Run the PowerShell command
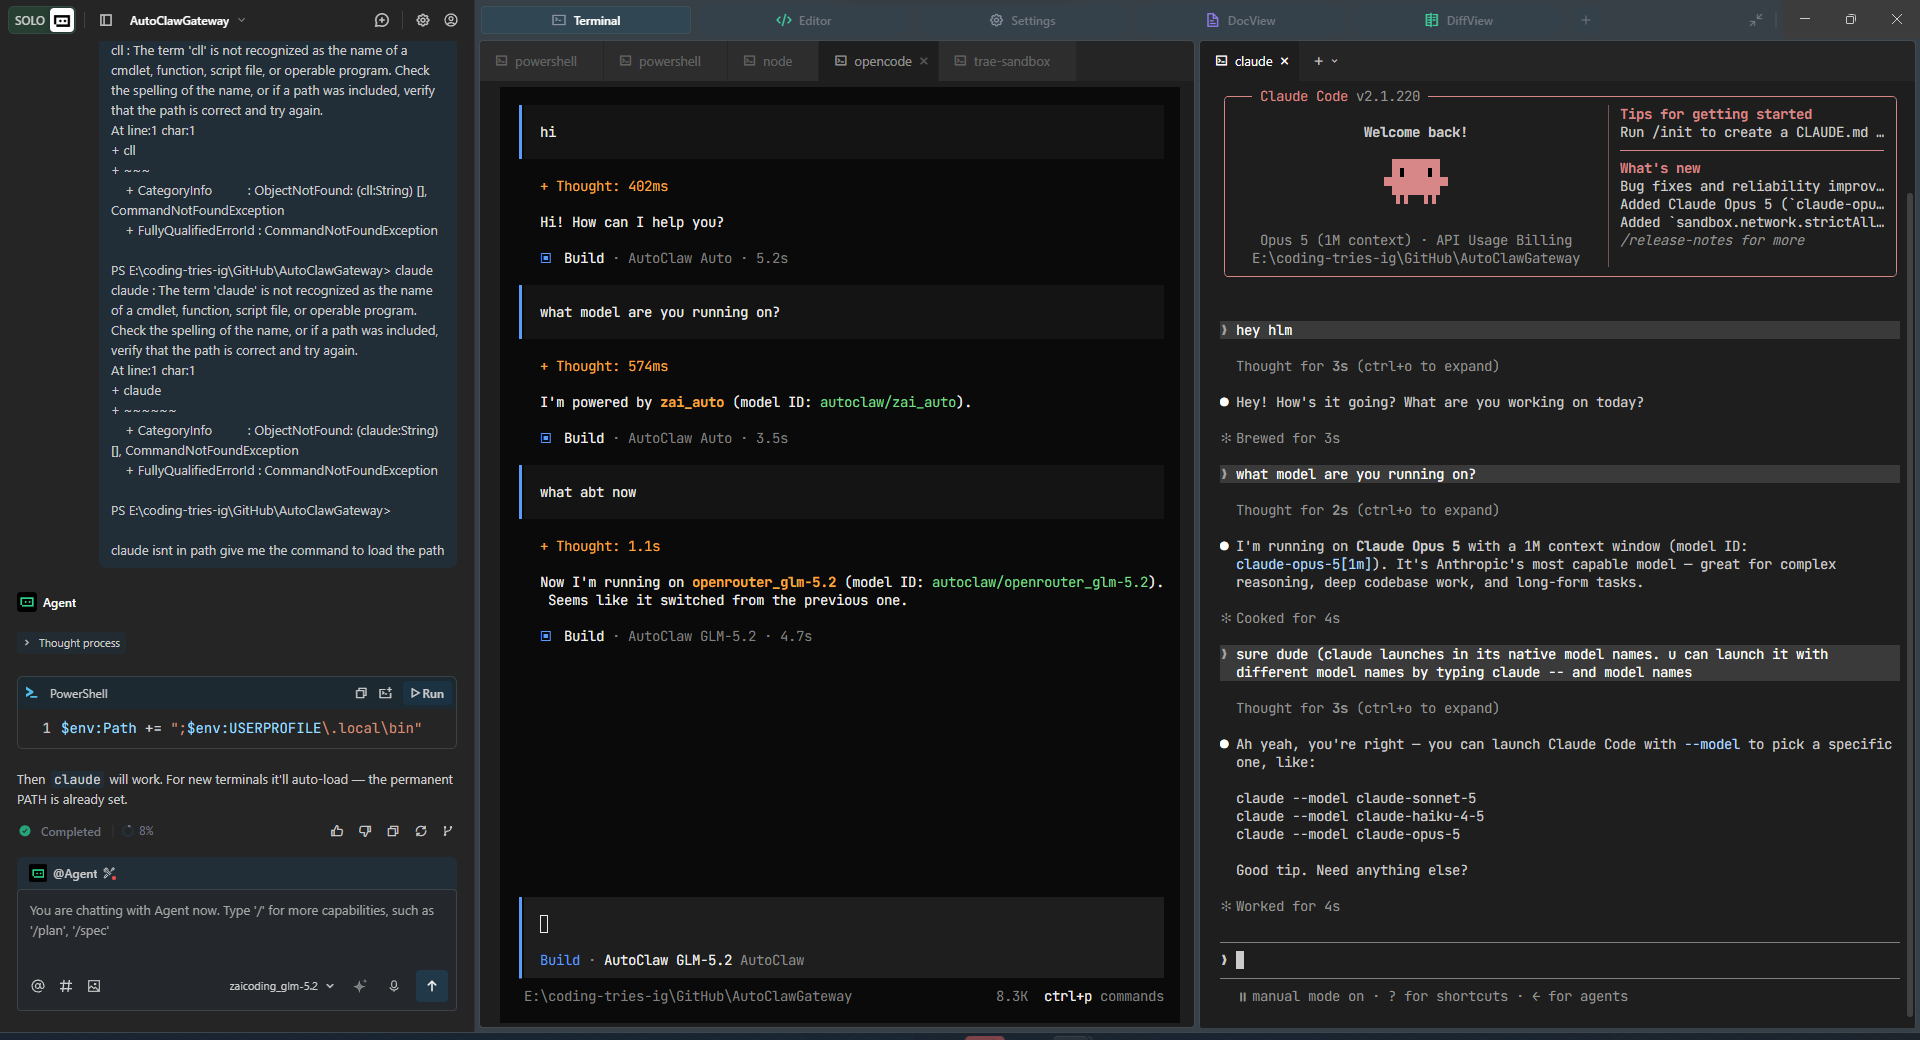This screenshot has height=1040, width=1920. [x=427, y=693]
